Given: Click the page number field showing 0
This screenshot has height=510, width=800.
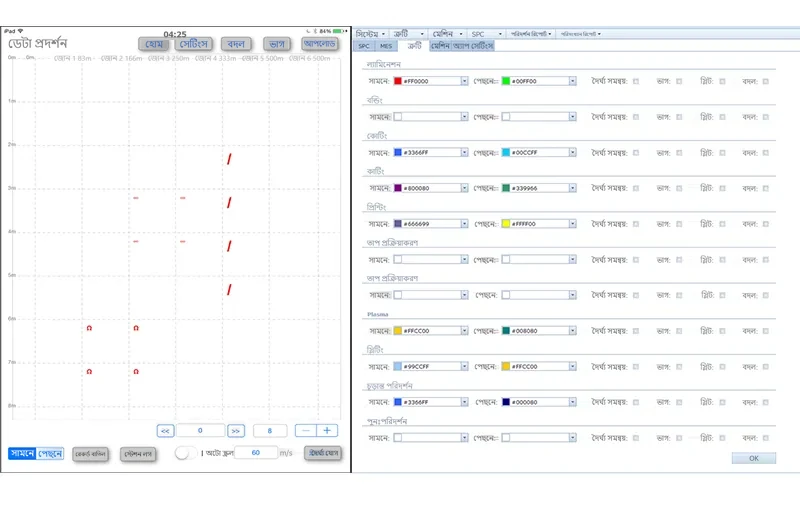Looking at the screenshot, I should pos(201,430).
